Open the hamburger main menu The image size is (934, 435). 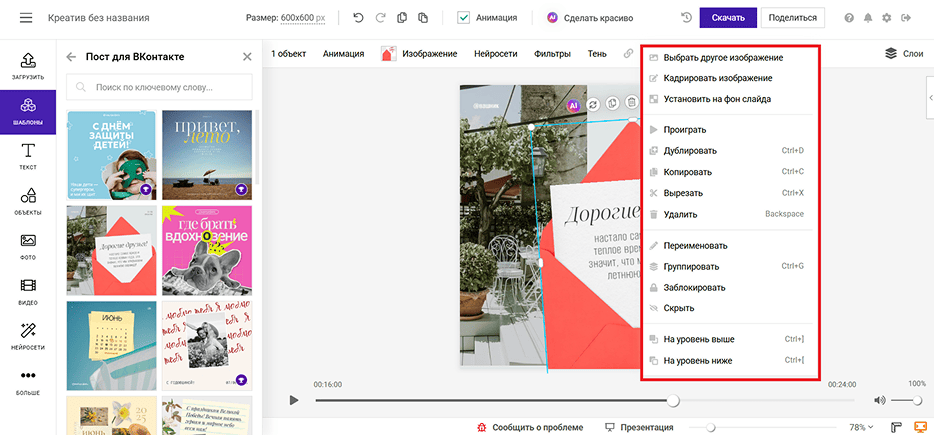26,18
